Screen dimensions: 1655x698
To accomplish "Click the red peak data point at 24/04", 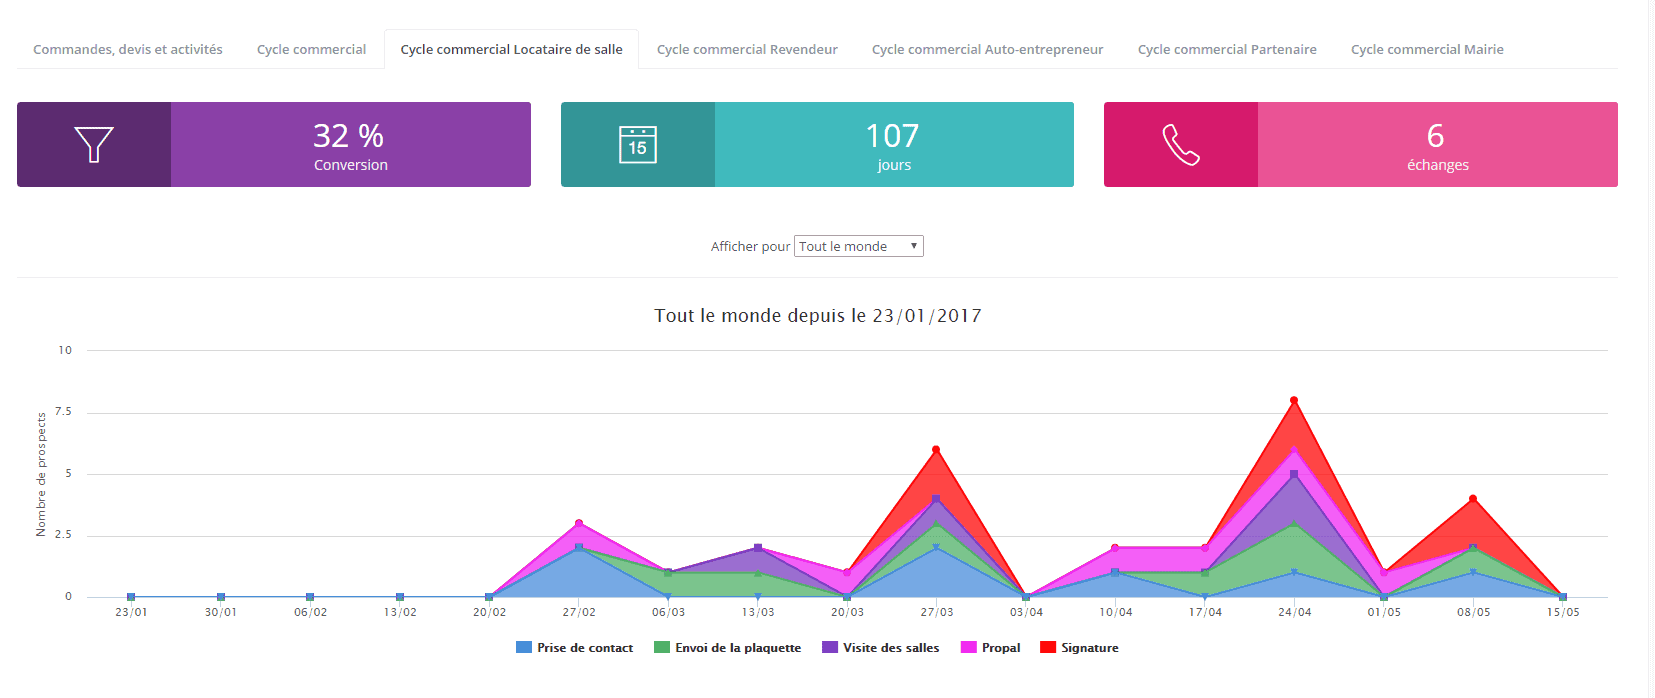I will coord(1294,400).
